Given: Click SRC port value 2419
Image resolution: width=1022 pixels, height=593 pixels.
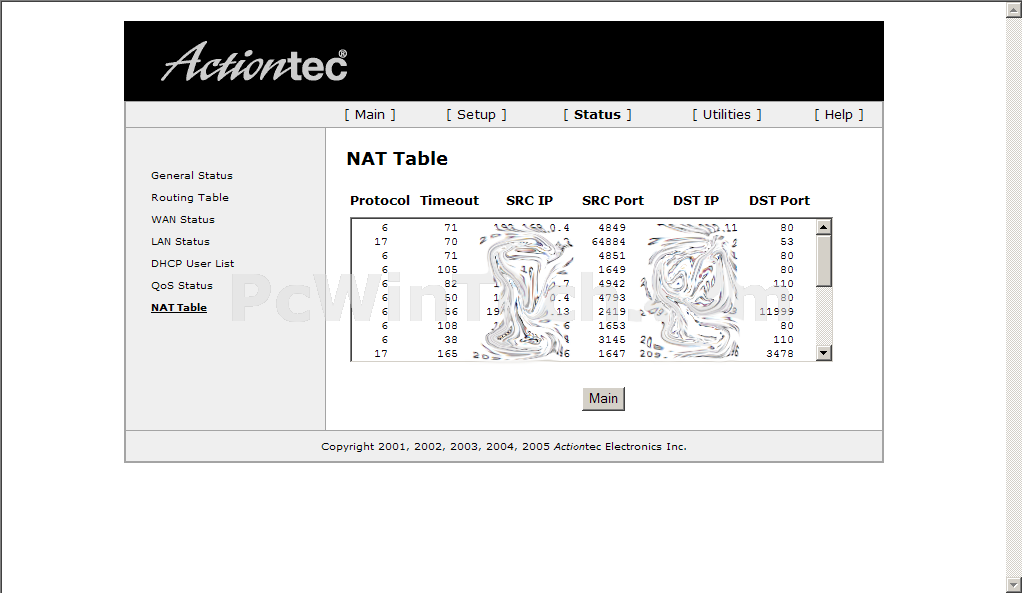Looking at the screenshot, I should click(612, 311).
